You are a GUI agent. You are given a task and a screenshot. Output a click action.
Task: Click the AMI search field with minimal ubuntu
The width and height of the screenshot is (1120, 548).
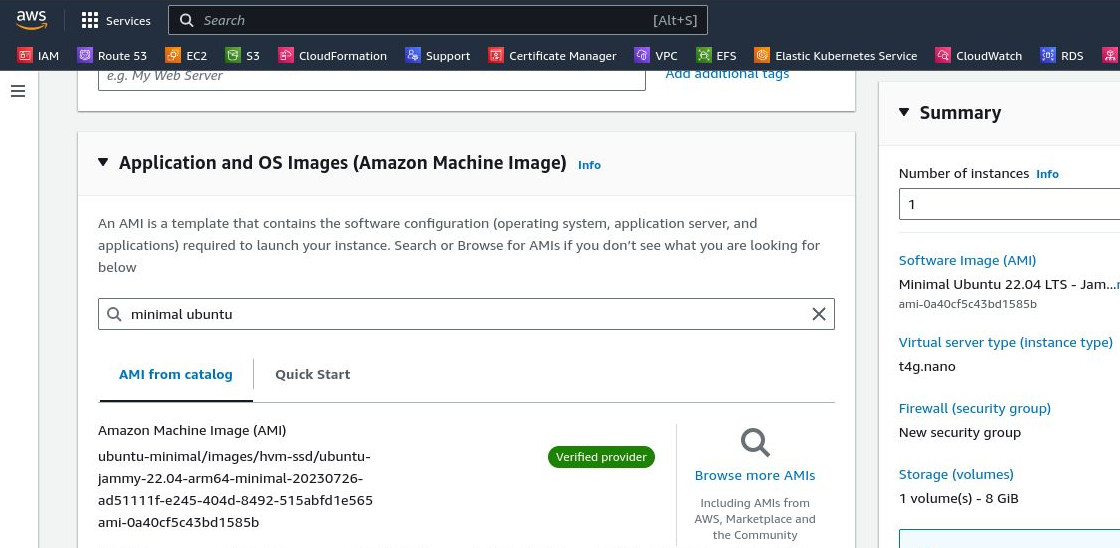tap(466, 314)
